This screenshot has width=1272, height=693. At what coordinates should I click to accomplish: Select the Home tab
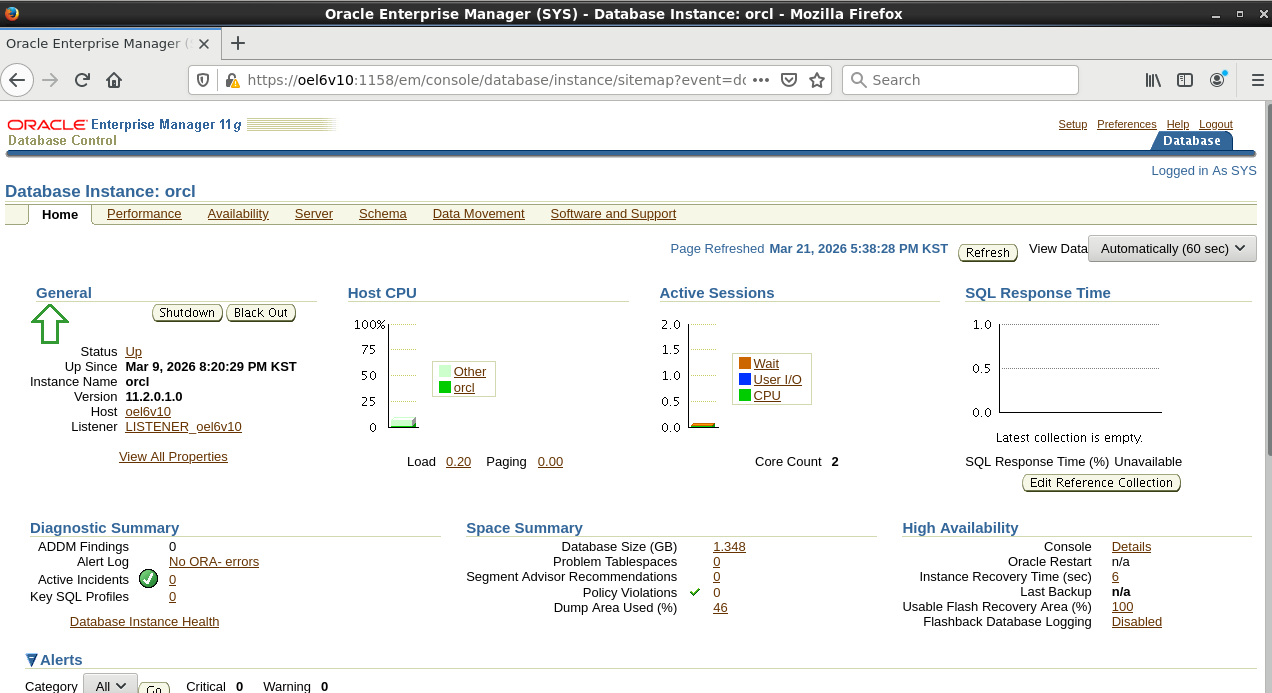click(60, 215)
